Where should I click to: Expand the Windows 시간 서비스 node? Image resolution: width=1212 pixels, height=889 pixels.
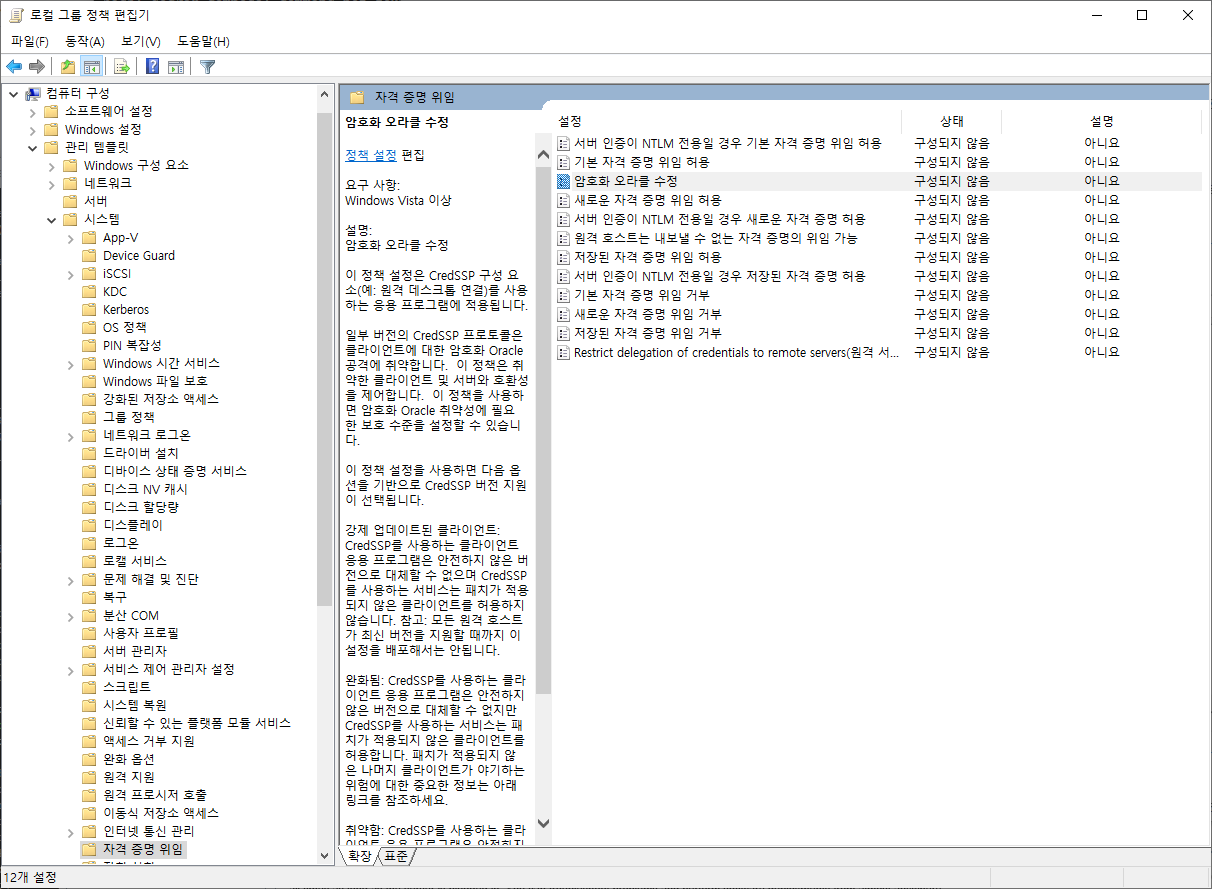point(71,363)
